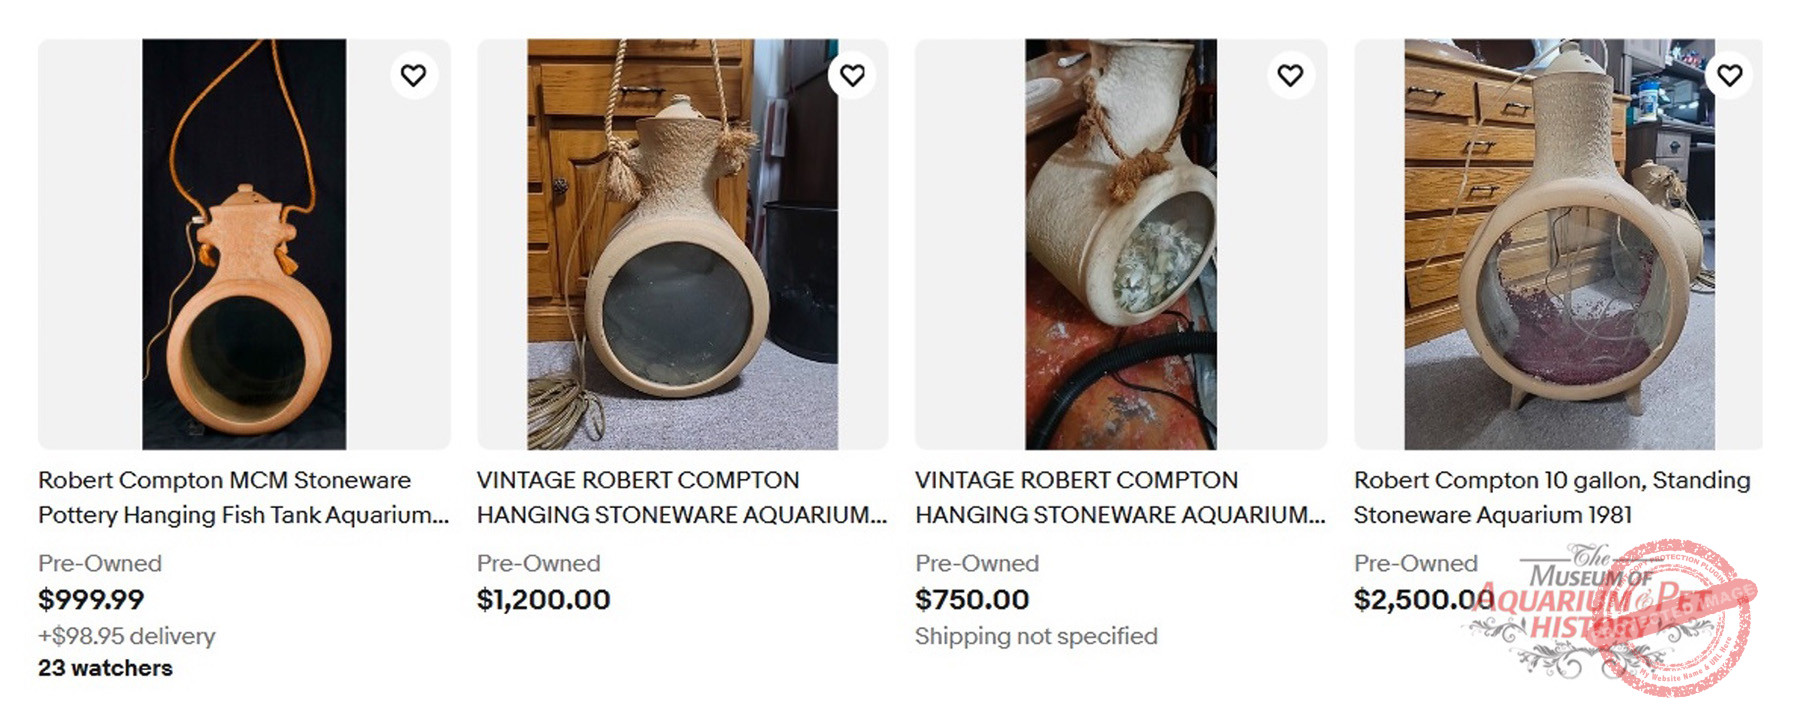Open the standing stoneware aquarium photo

(x=1558, y=244)
